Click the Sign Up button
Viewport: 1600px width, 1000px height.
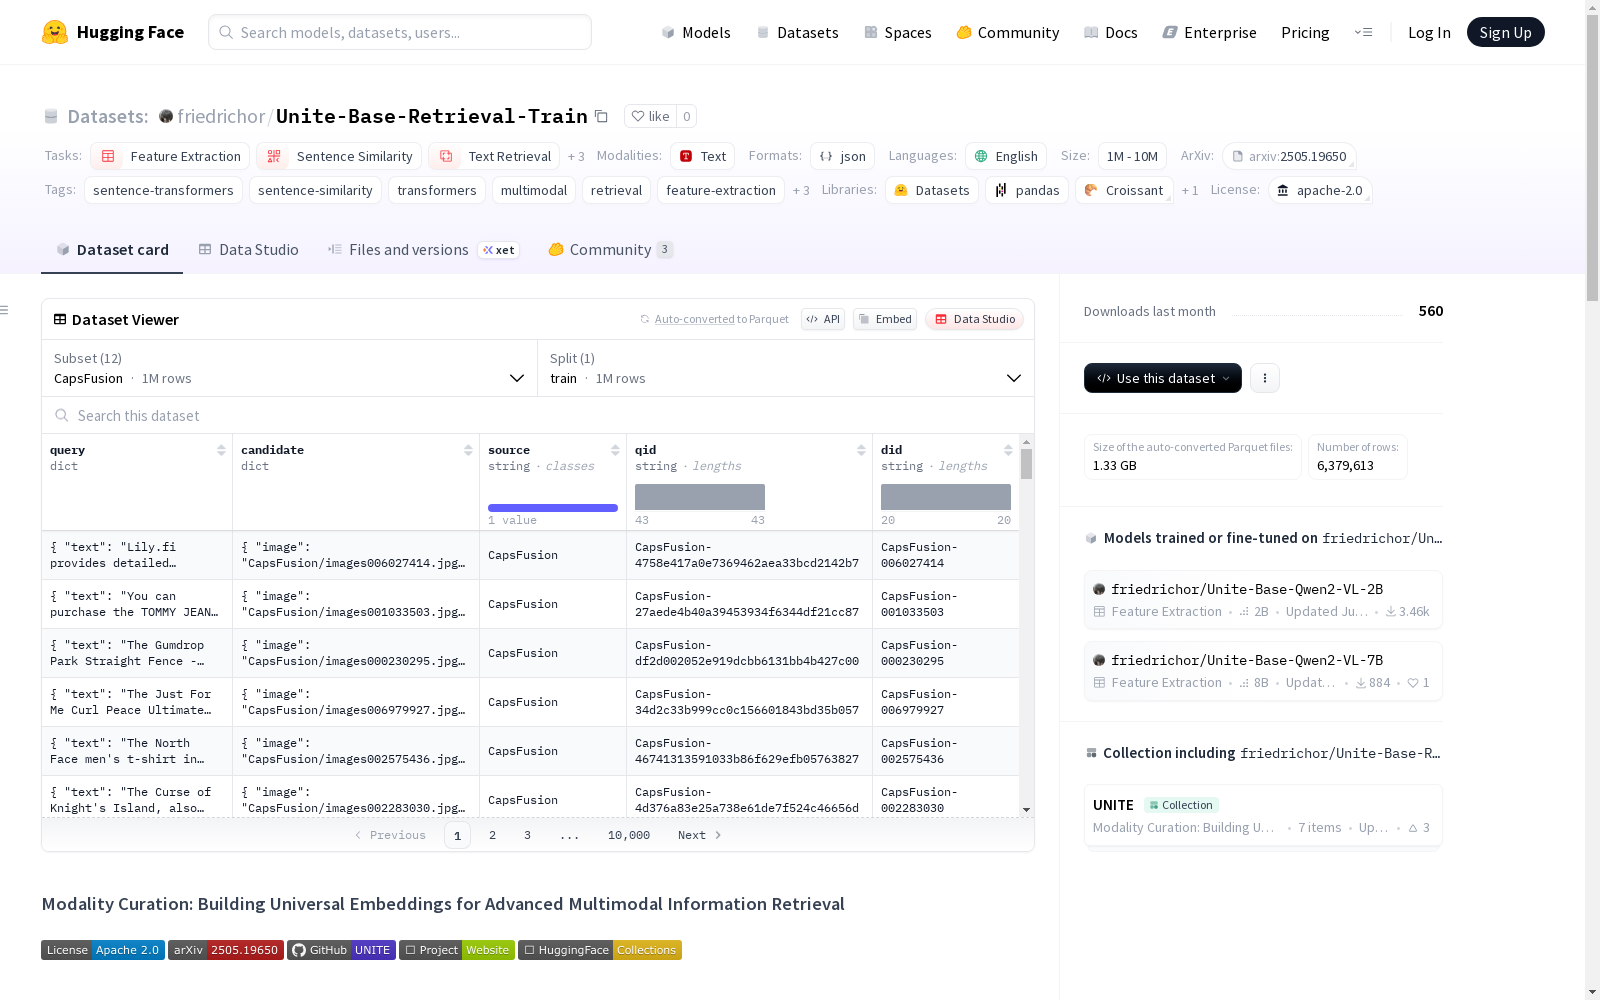tap(1506, 32)
